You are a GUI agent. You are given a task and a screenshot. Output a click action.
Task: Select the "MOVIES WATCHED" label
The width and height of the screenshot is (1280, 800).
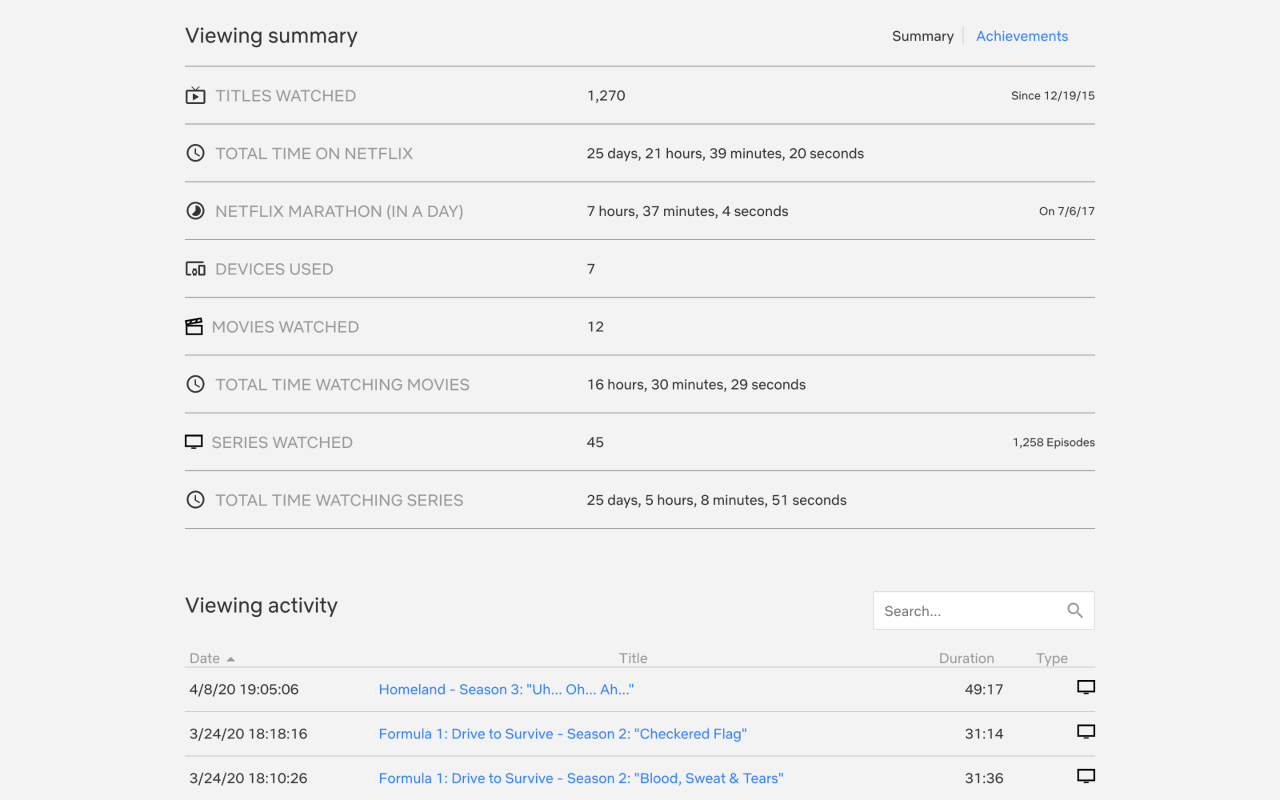[285, 327]
